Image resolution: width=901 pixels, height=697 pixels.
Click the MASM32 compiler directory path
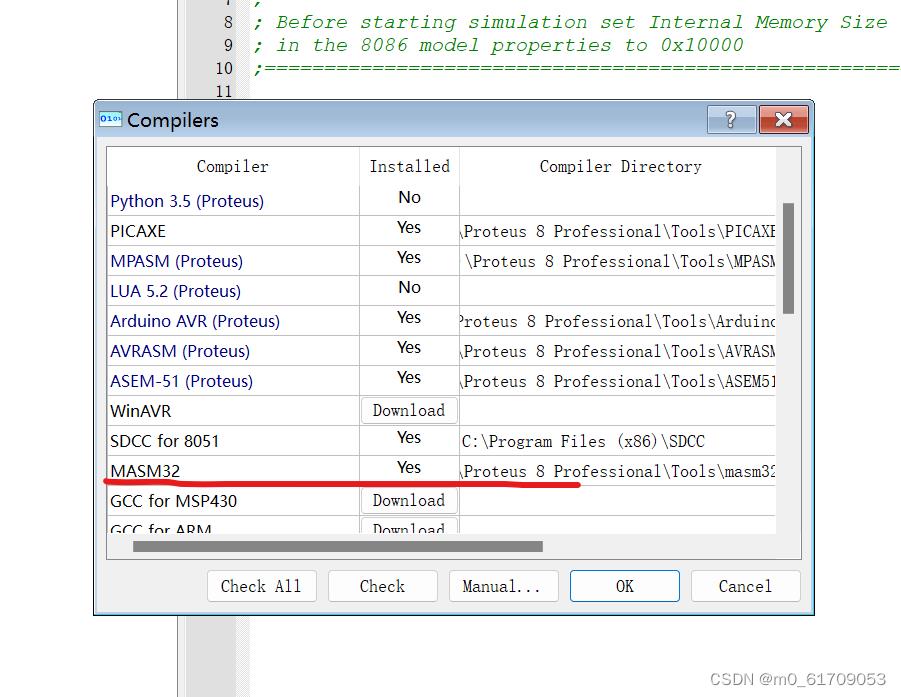click(x=617, y=471)
